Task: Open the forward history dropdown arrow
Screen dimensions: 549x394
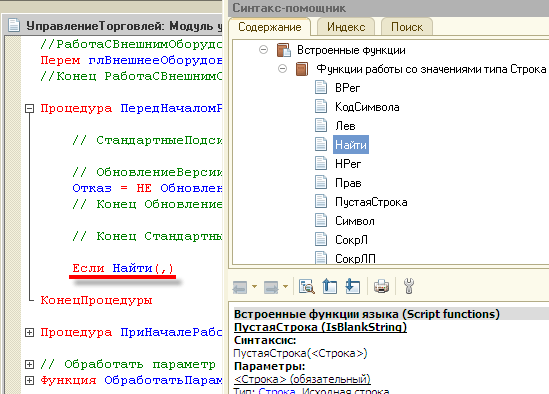Action: coord(285,287)
